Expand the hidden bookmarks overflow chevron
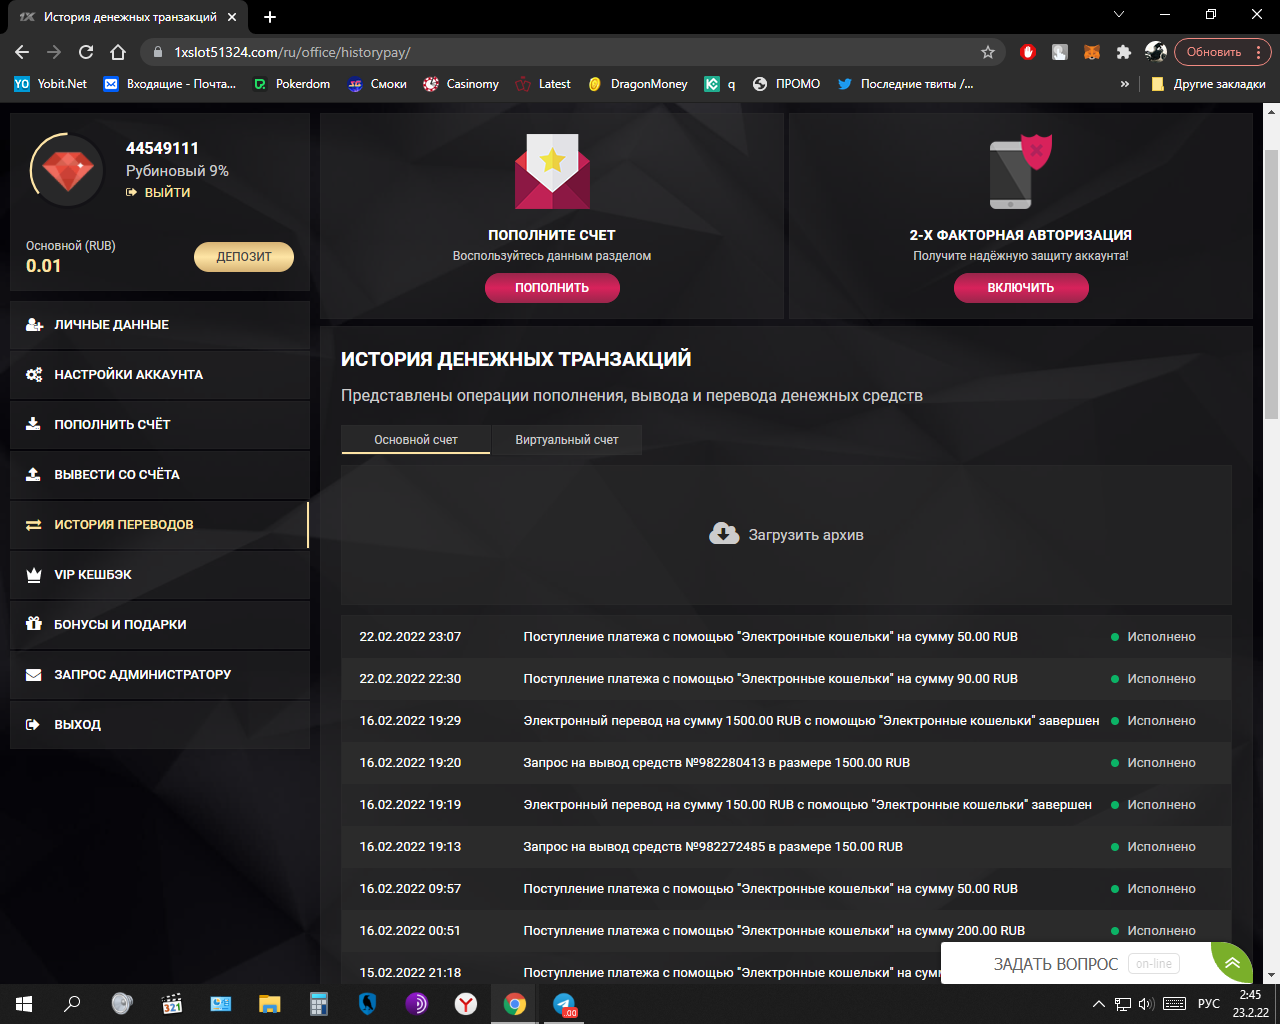Viewport: 1280px width, 1024px height. [x=1125, y=84]
